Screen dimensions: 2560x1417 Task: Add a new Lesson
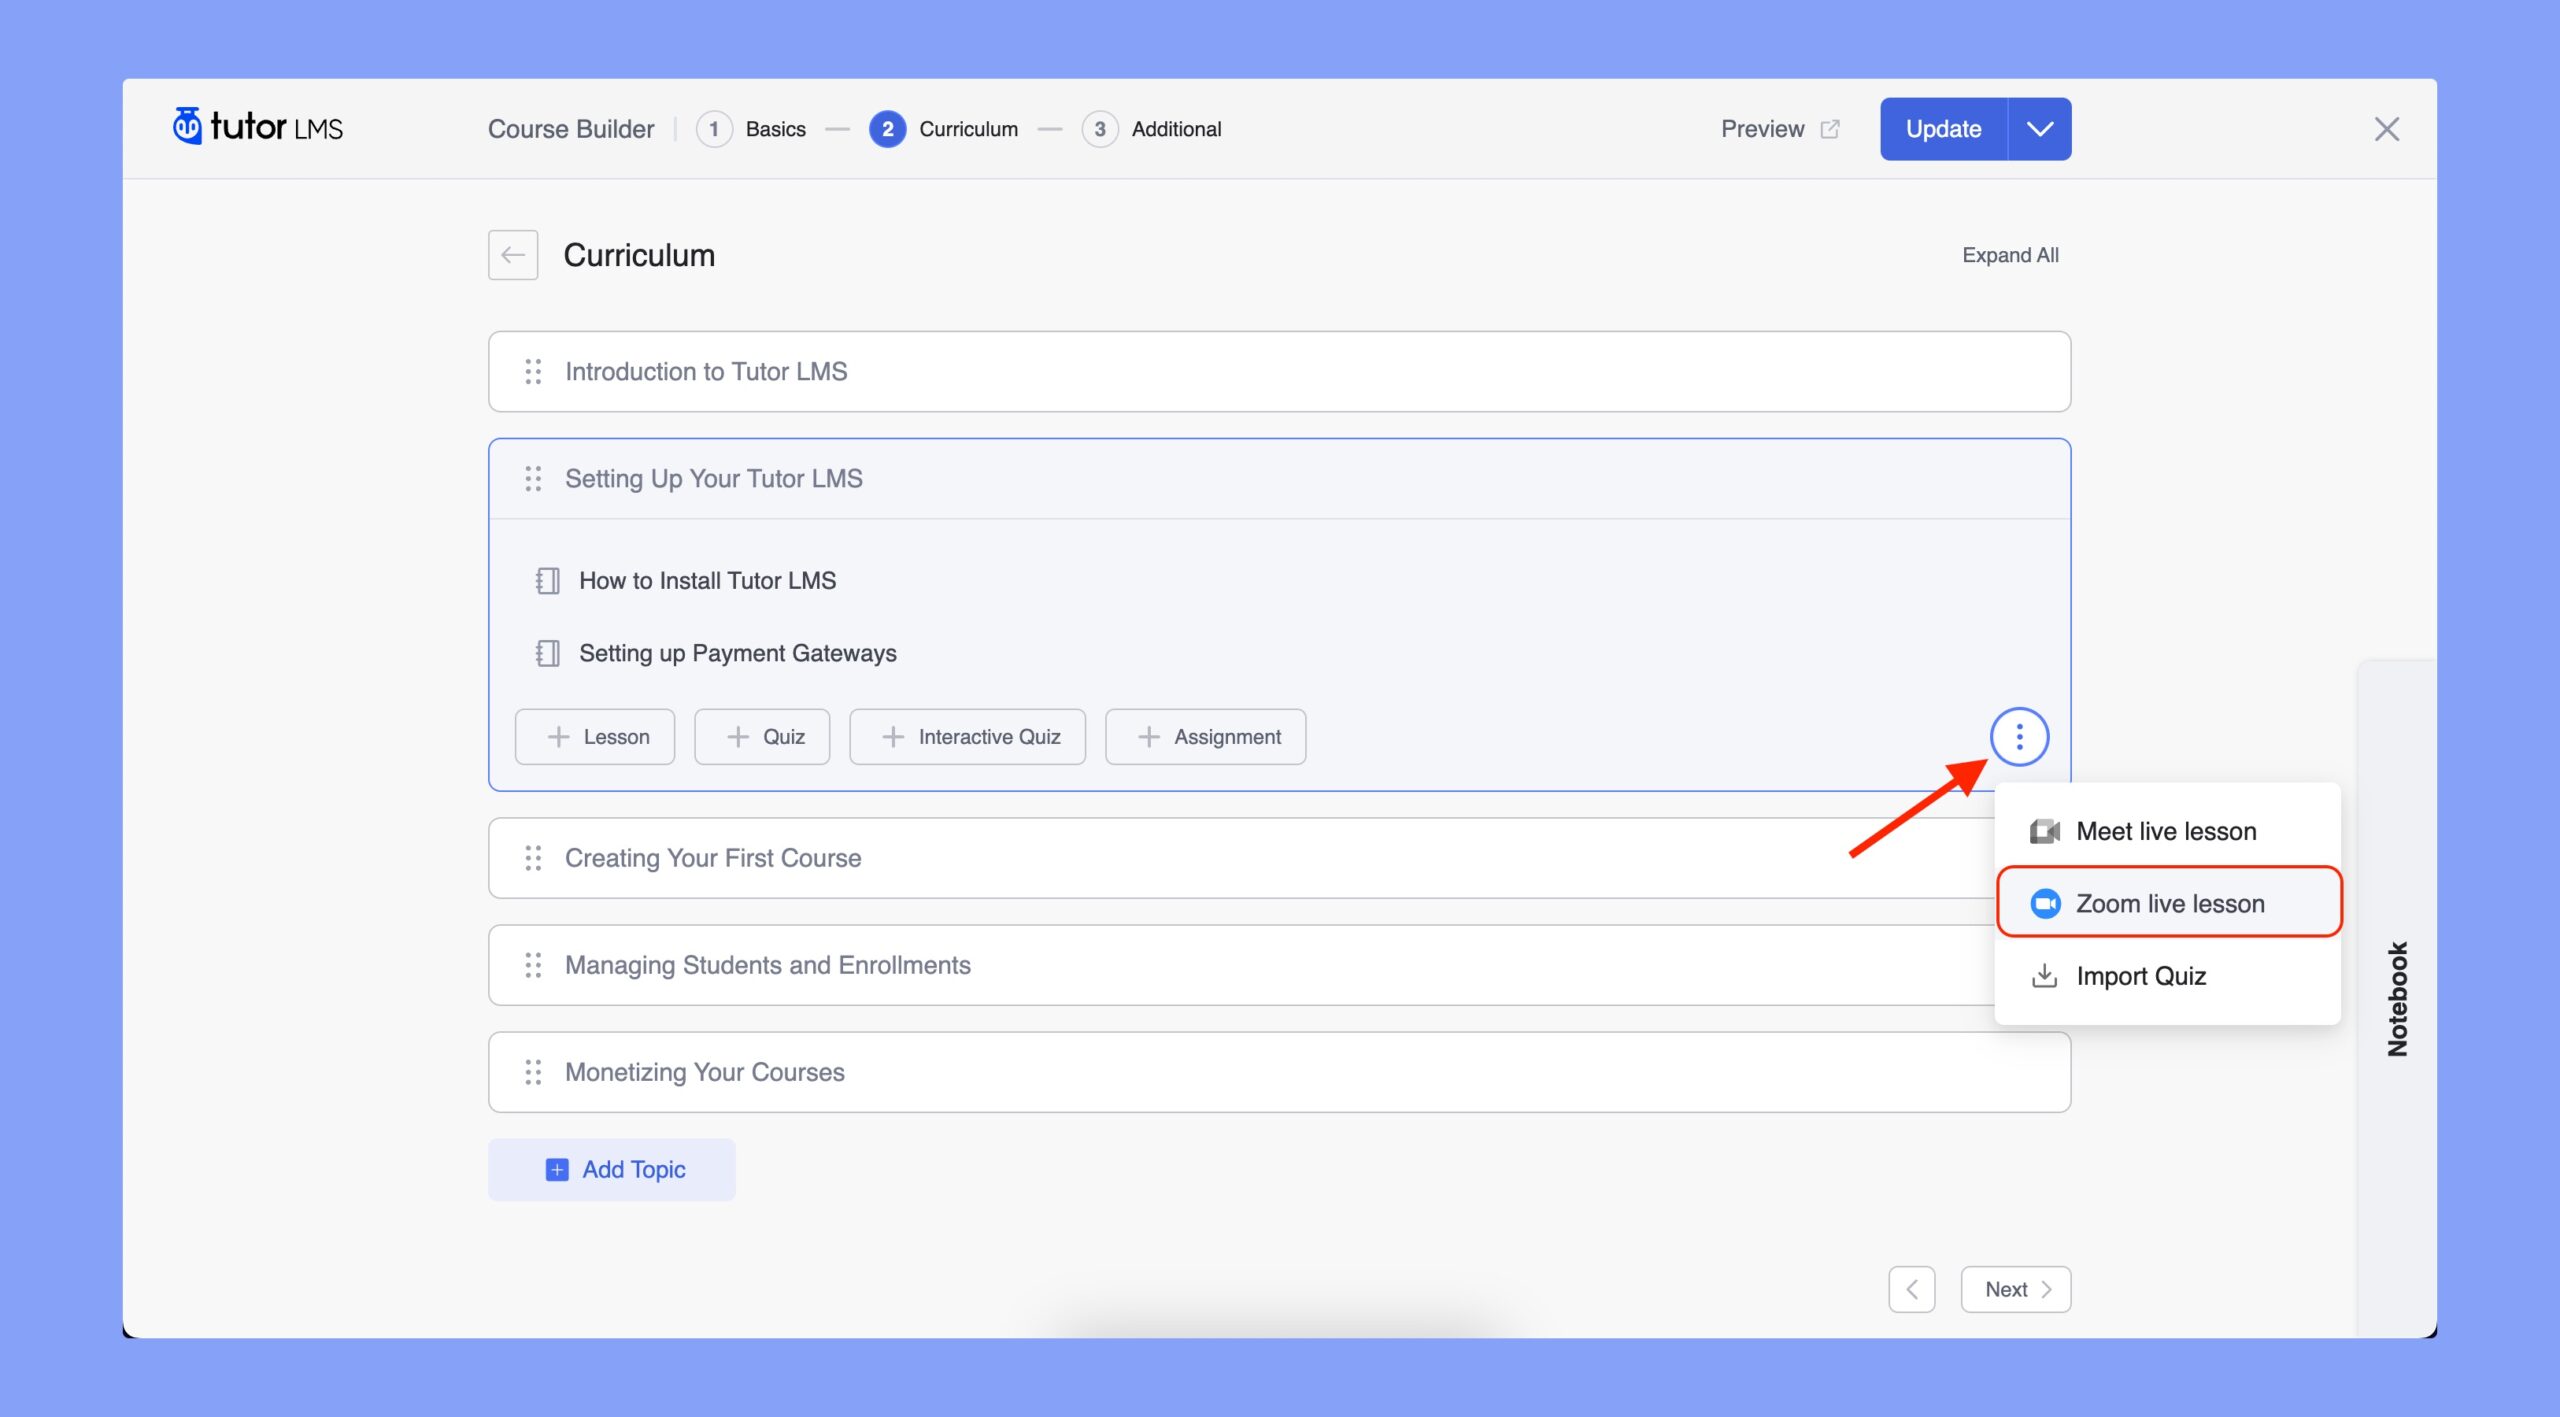pos(595,737)
